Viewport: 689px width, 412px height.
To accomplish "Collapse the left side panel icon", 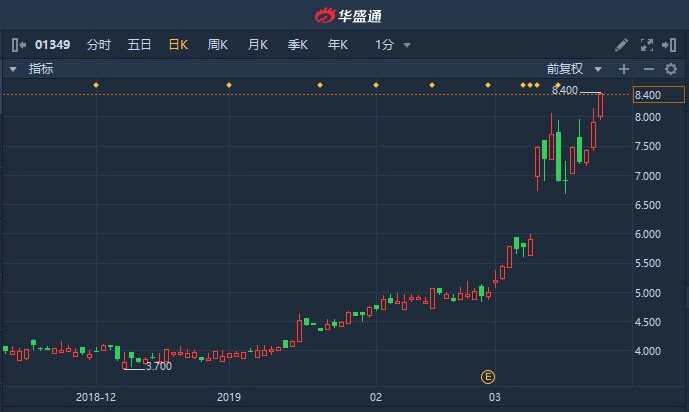I will [x=18, y=45].
